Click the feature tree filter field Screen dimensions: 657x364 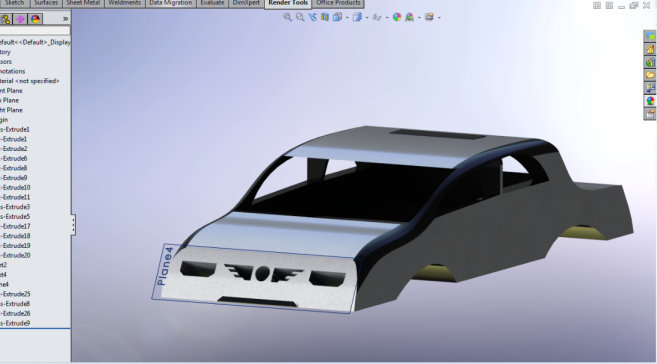pos(35,31)
